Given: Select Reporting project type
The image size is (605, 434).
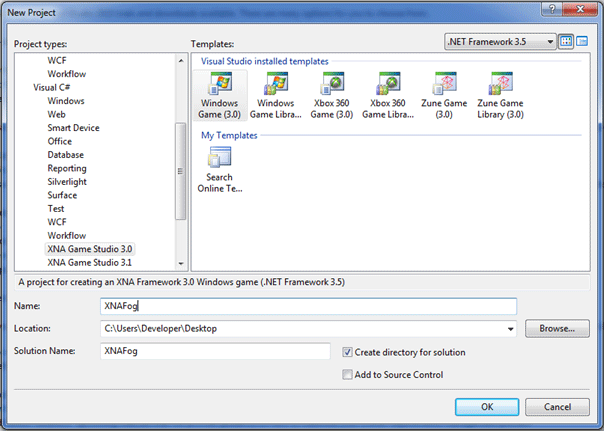Looking at the screenshot, I should [x=67, y=168].
